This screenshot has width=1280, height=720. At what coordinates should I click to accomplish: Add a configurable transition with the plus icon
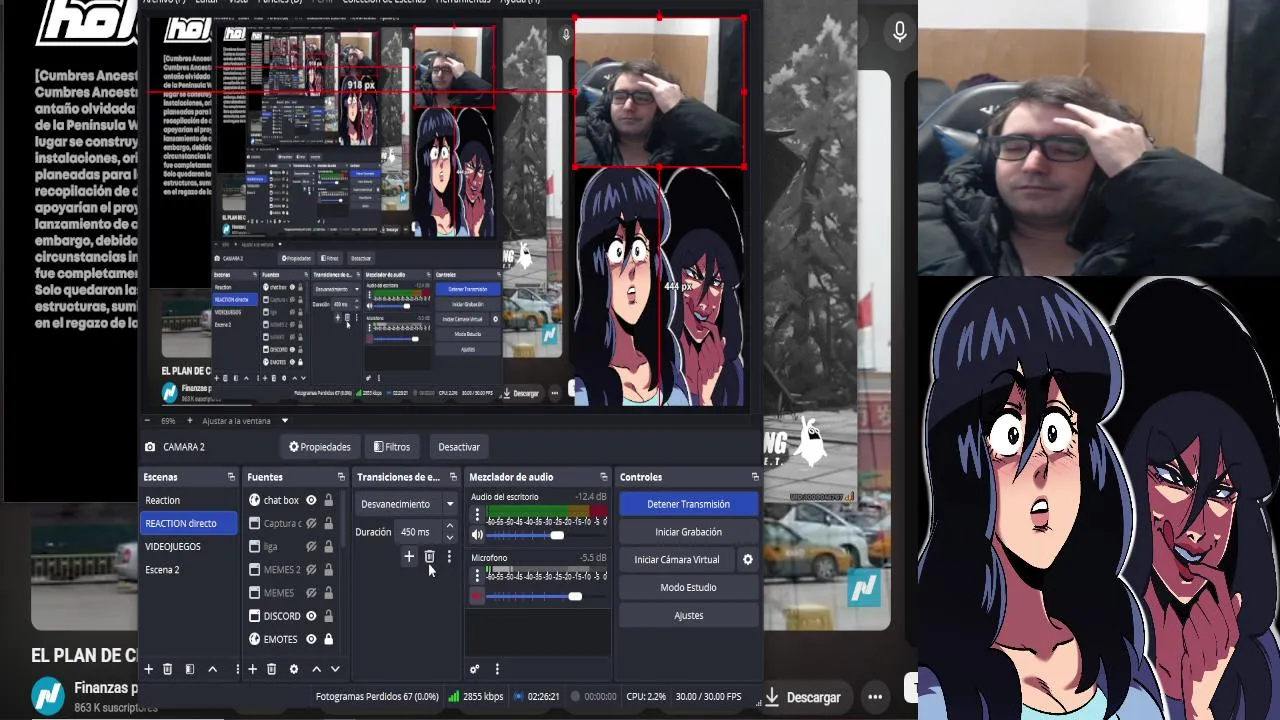tap(409, 557)
